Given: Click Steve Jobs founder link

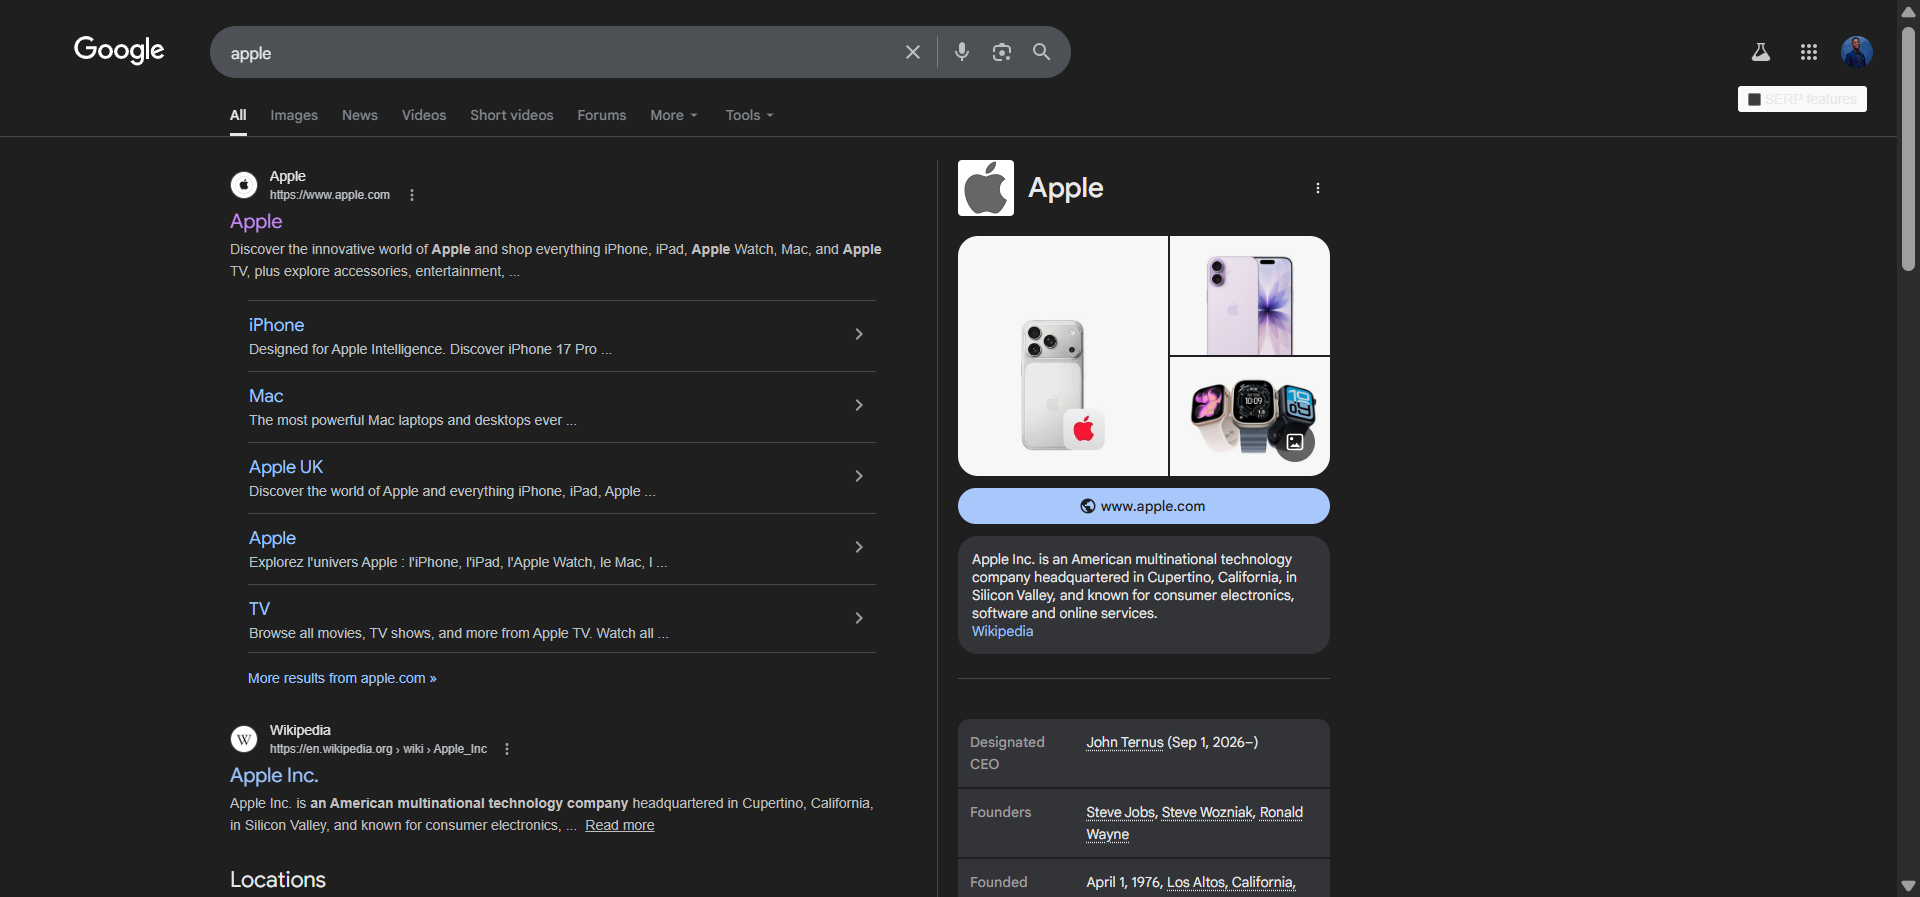Looking at the screenshot, I should [1121, 812].
